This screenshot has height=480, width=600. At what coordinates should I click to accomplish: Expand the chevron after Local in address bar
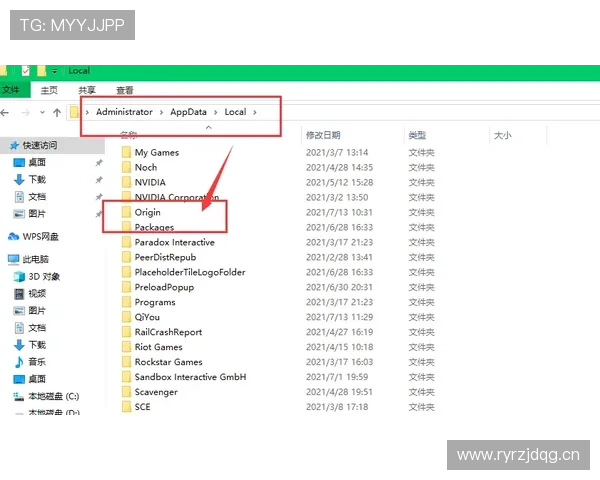coord(256,112)
